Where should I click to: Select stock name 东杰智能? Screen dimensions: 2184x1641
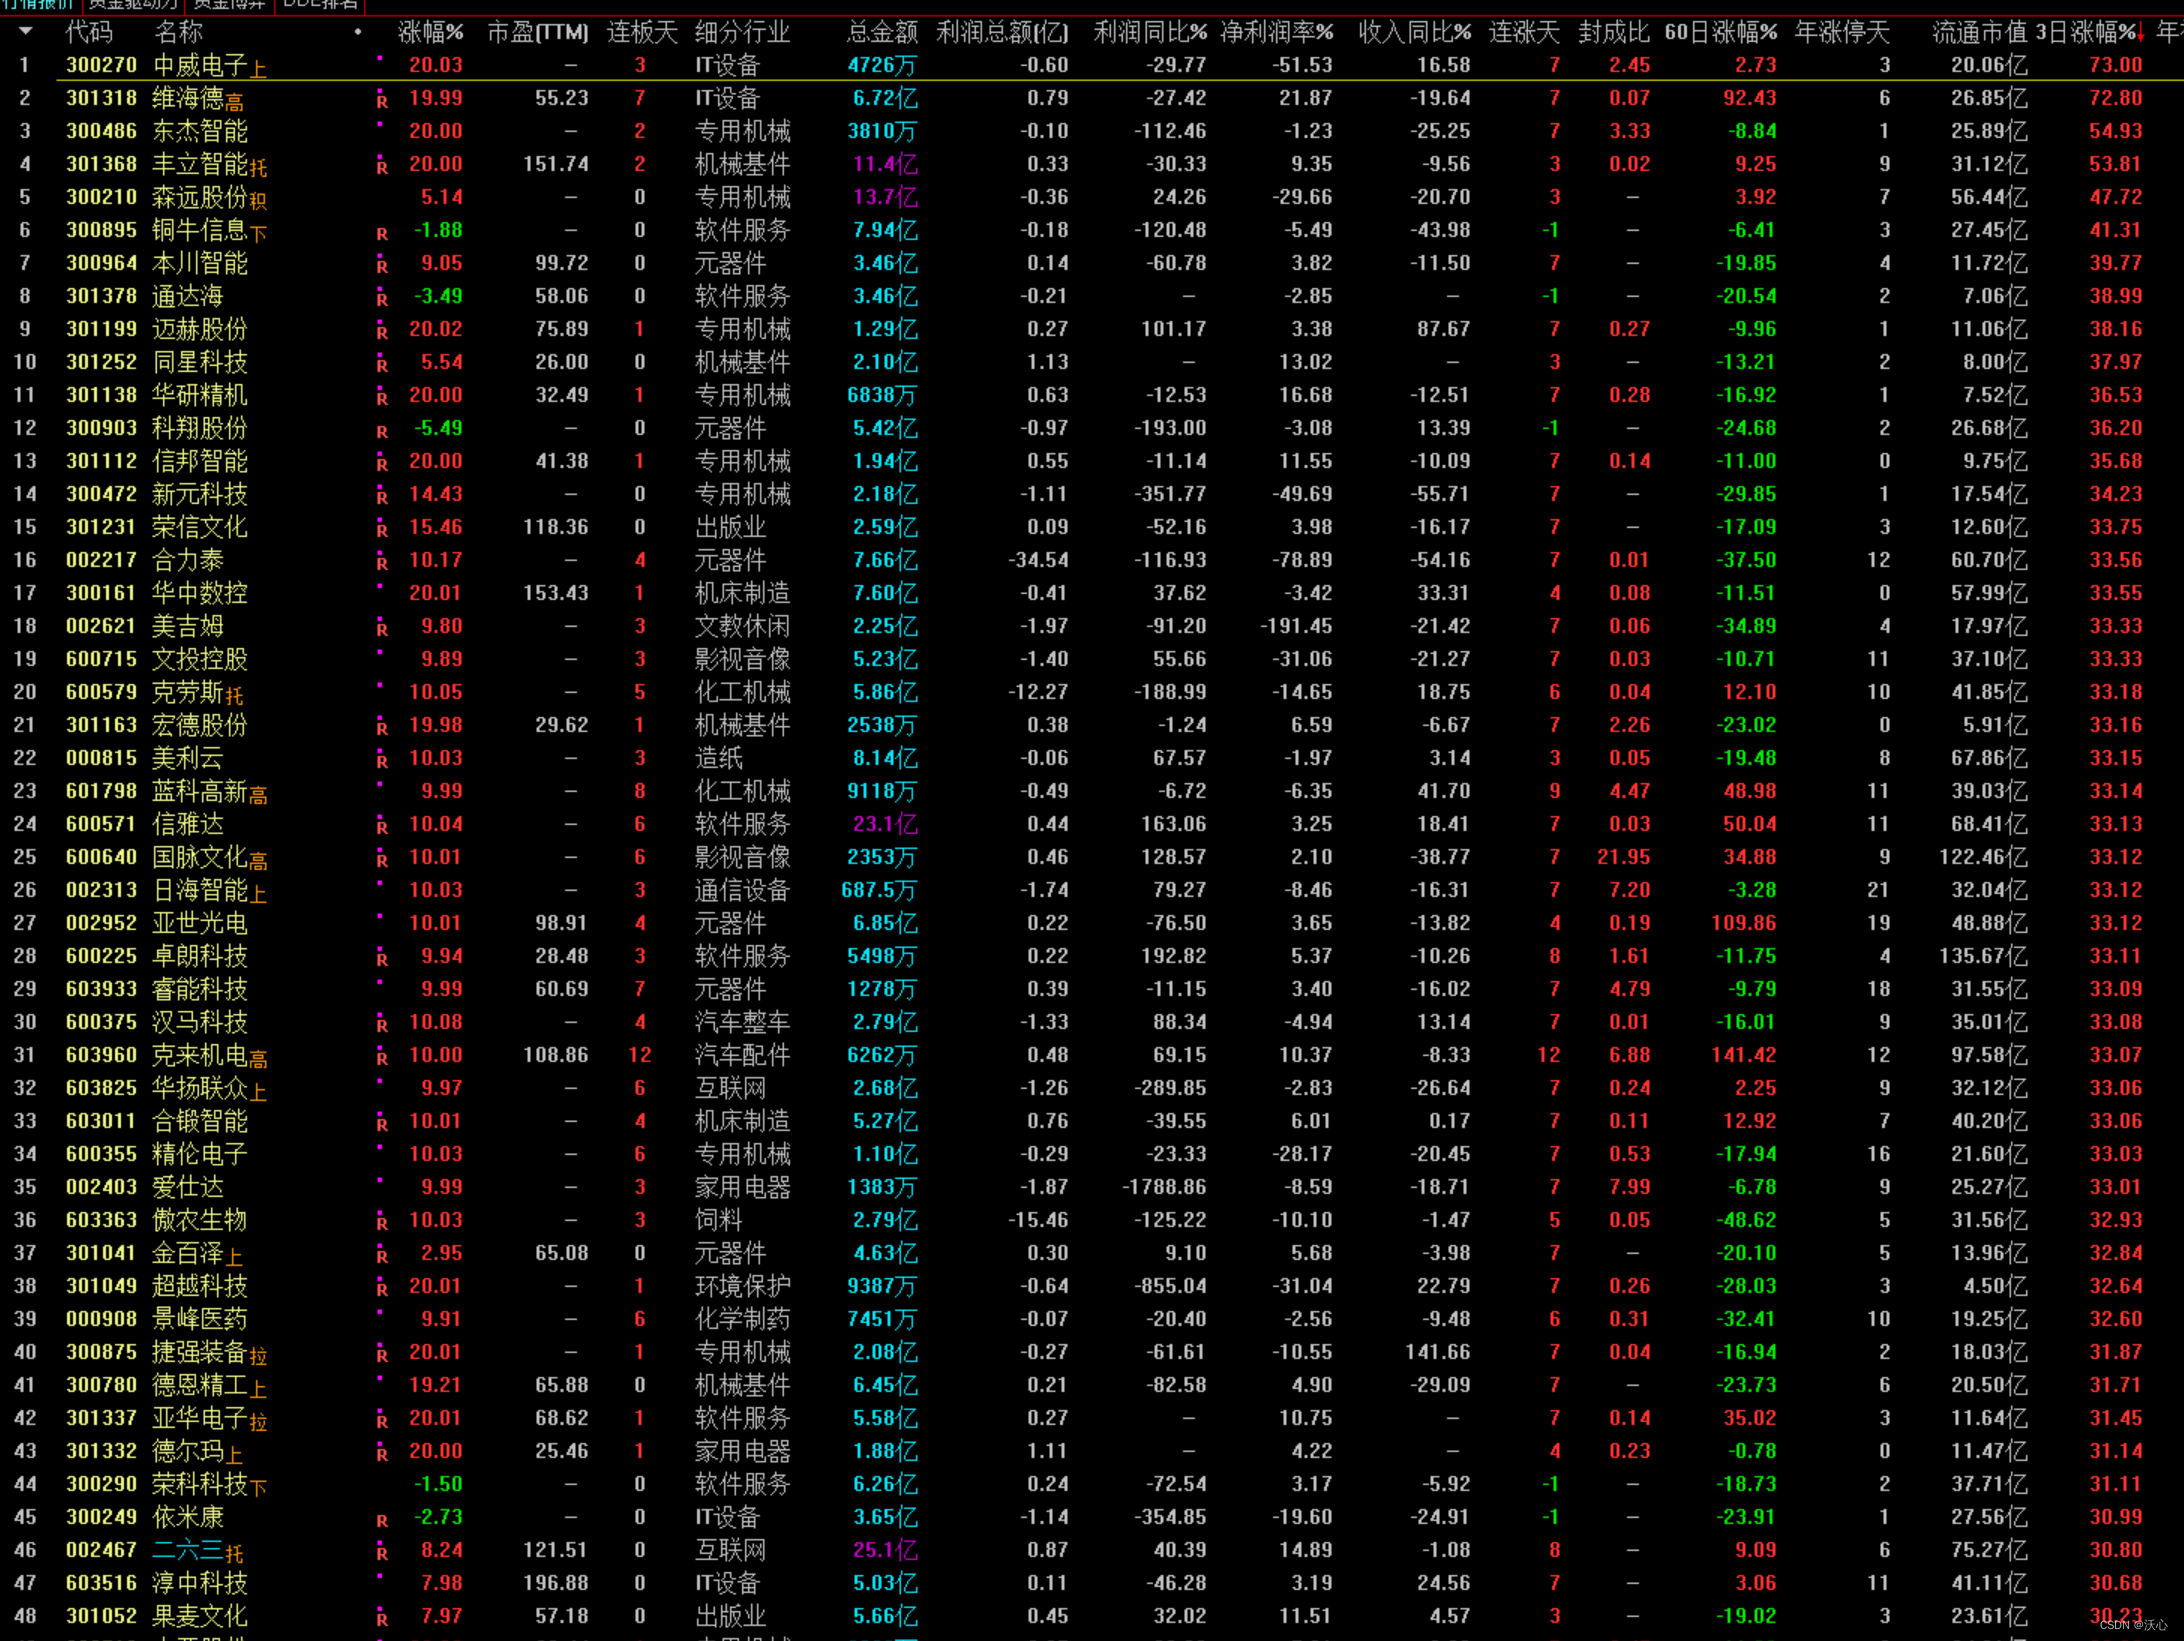click(x=200, y=131)
